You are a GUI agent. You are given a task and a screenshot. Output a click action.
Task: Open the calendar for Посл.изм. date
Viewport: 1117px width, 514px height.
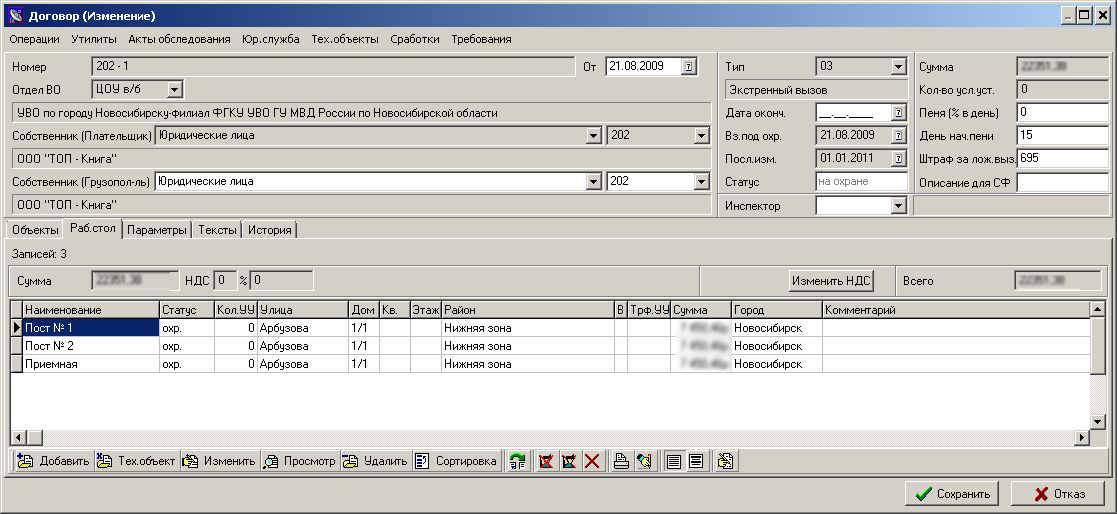pyautogui.click(x=898, y=158)
